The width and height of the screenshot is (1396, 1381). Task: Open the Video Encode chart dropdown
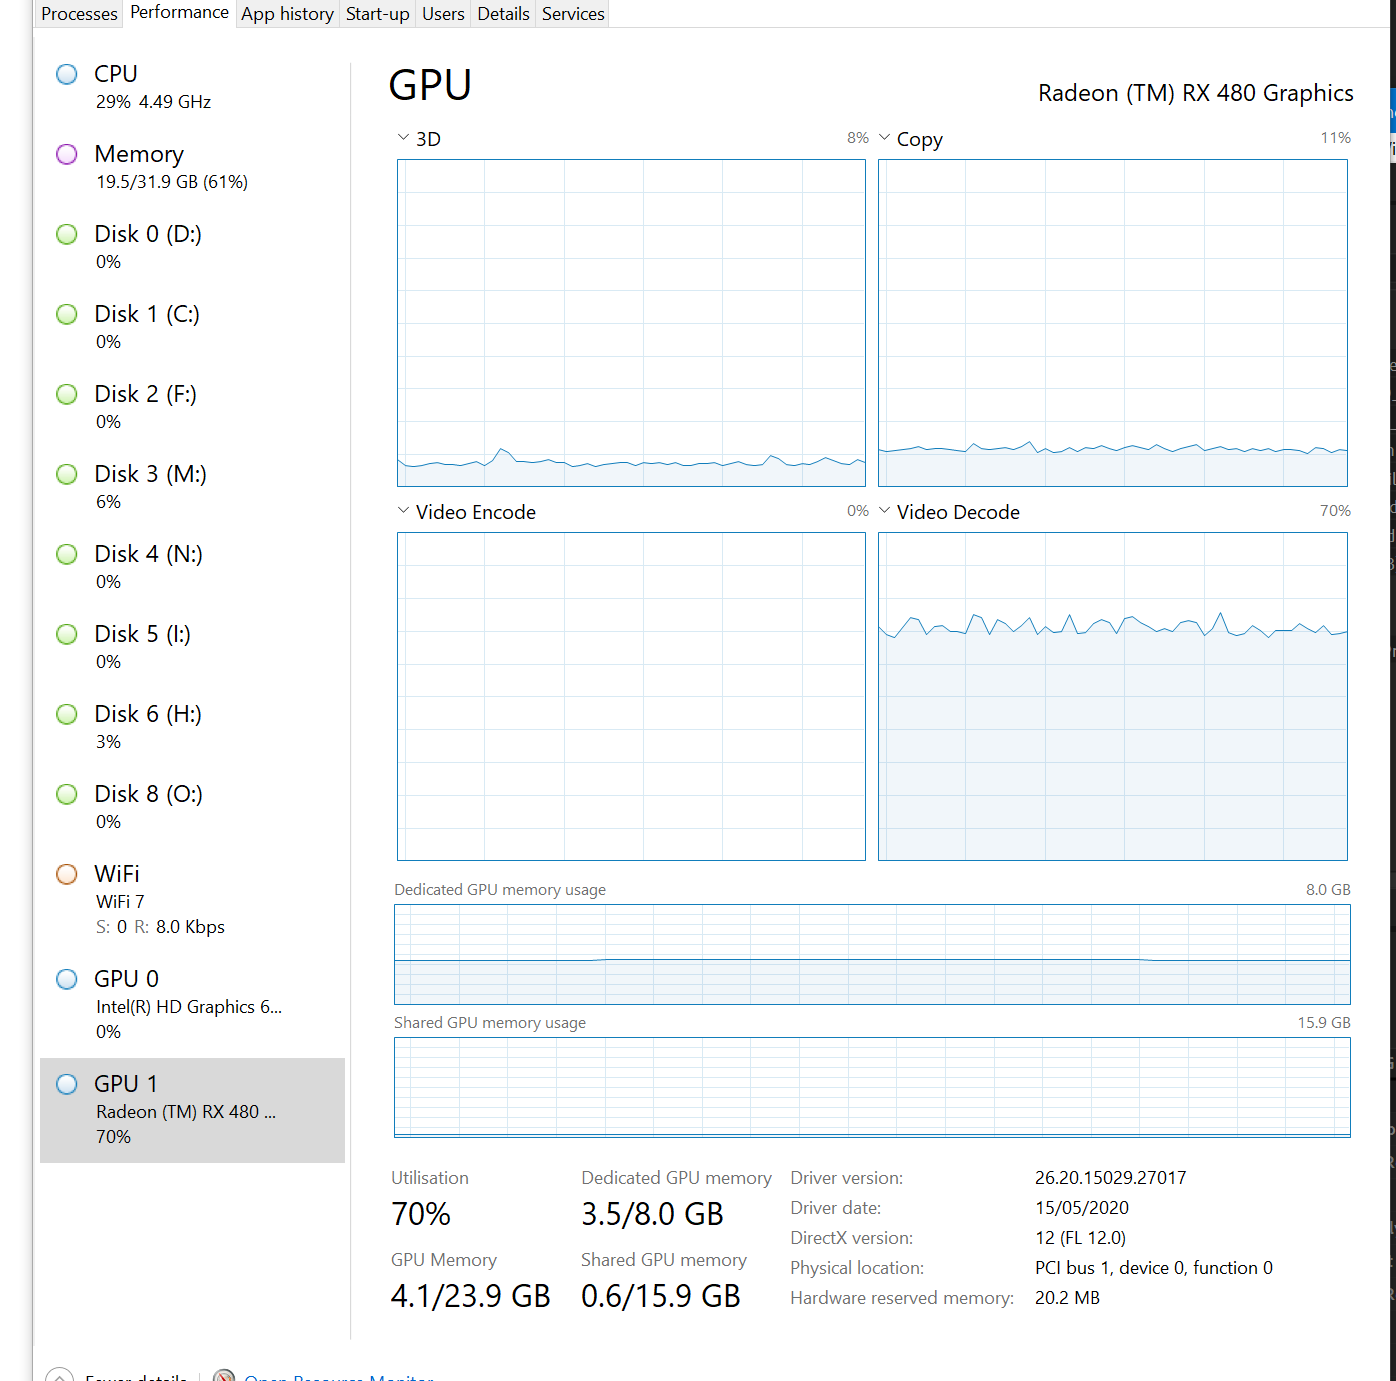pos(404,511)
